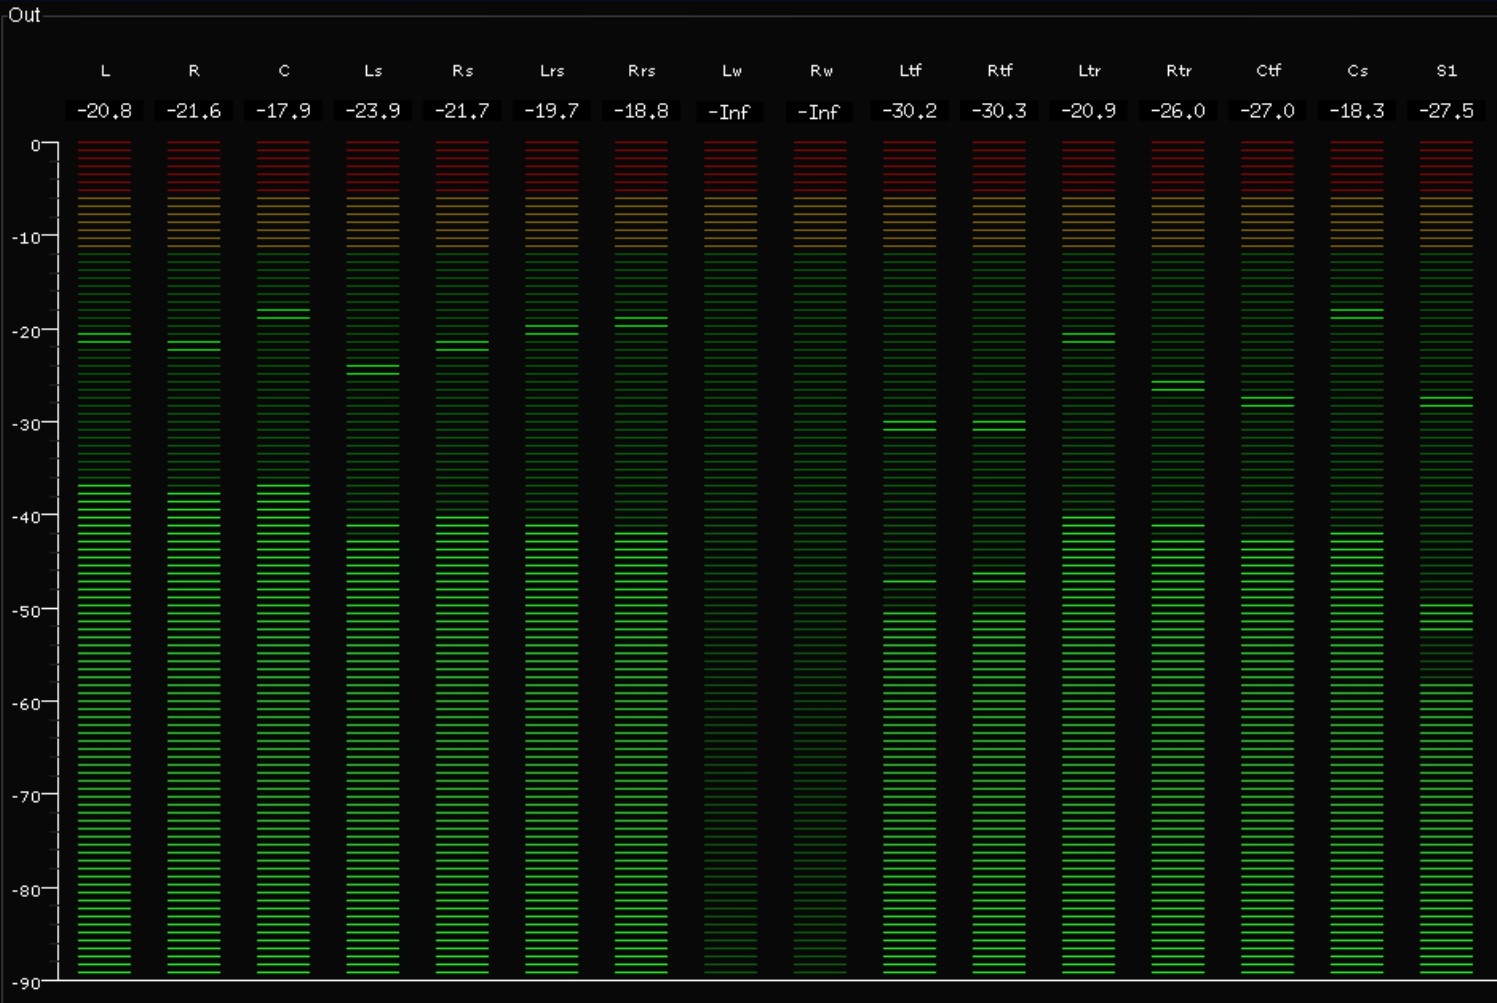Select the Ls channel label
The height and width of the screenshot is (1003, 1497).
point(373,71)
